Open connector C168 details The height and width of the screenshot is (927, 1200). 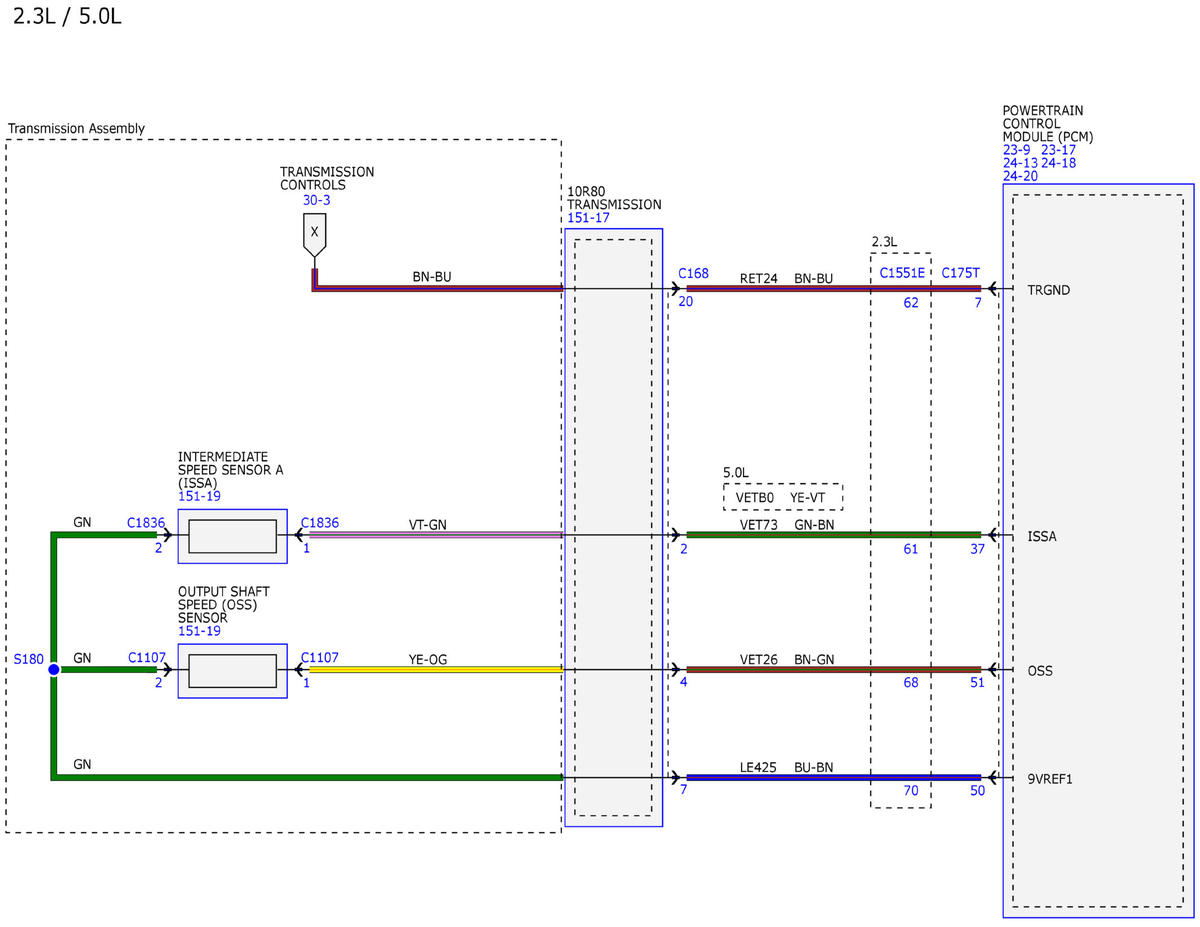[x=693, y=273]
